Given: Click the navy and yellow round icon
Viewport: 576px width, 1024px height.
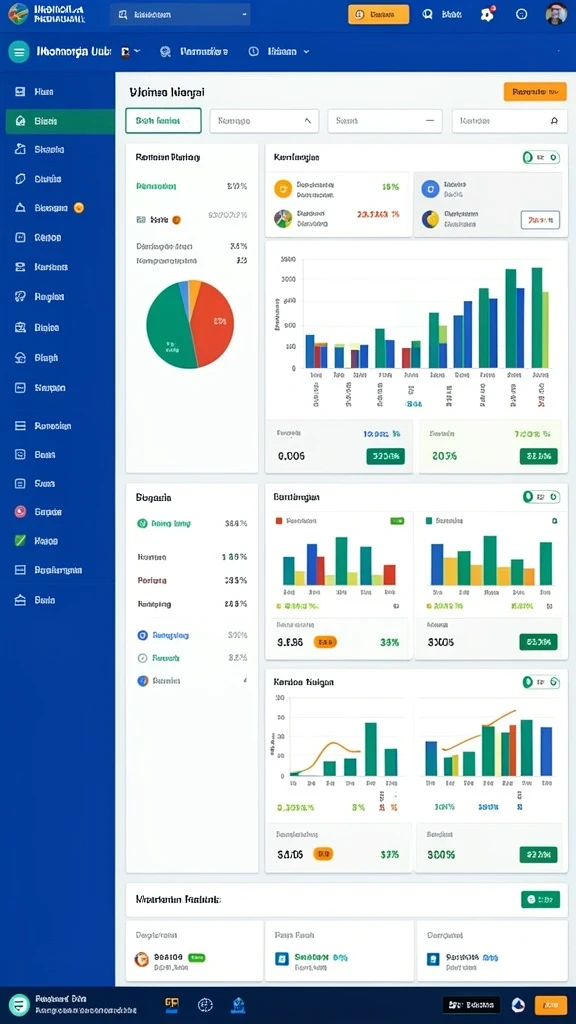Looking at the screenshot, I should 430,219.
